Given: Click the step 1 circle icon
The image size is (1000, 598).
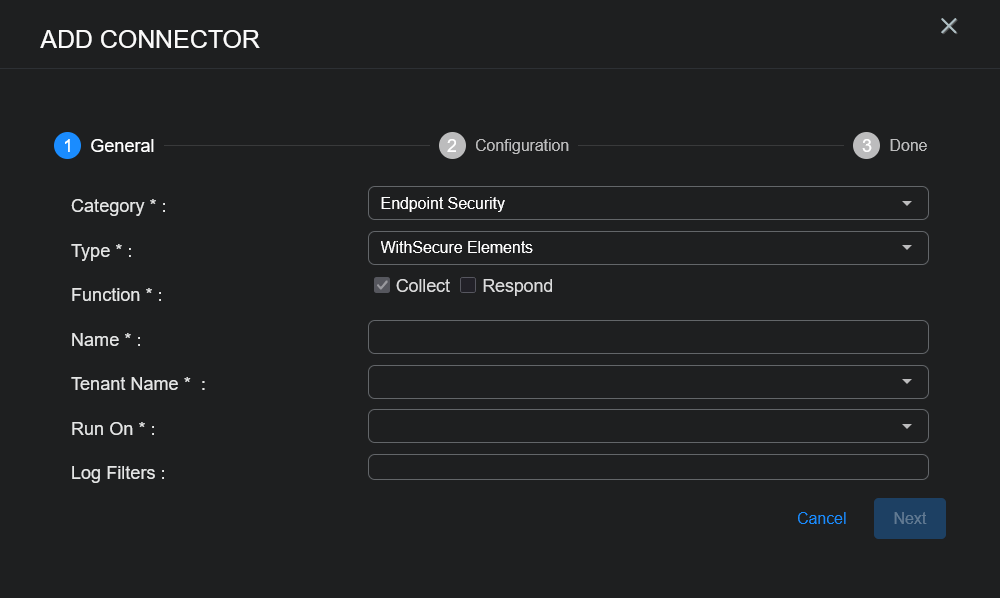Looking at the screenshot, I should click(x=67, y=146).
